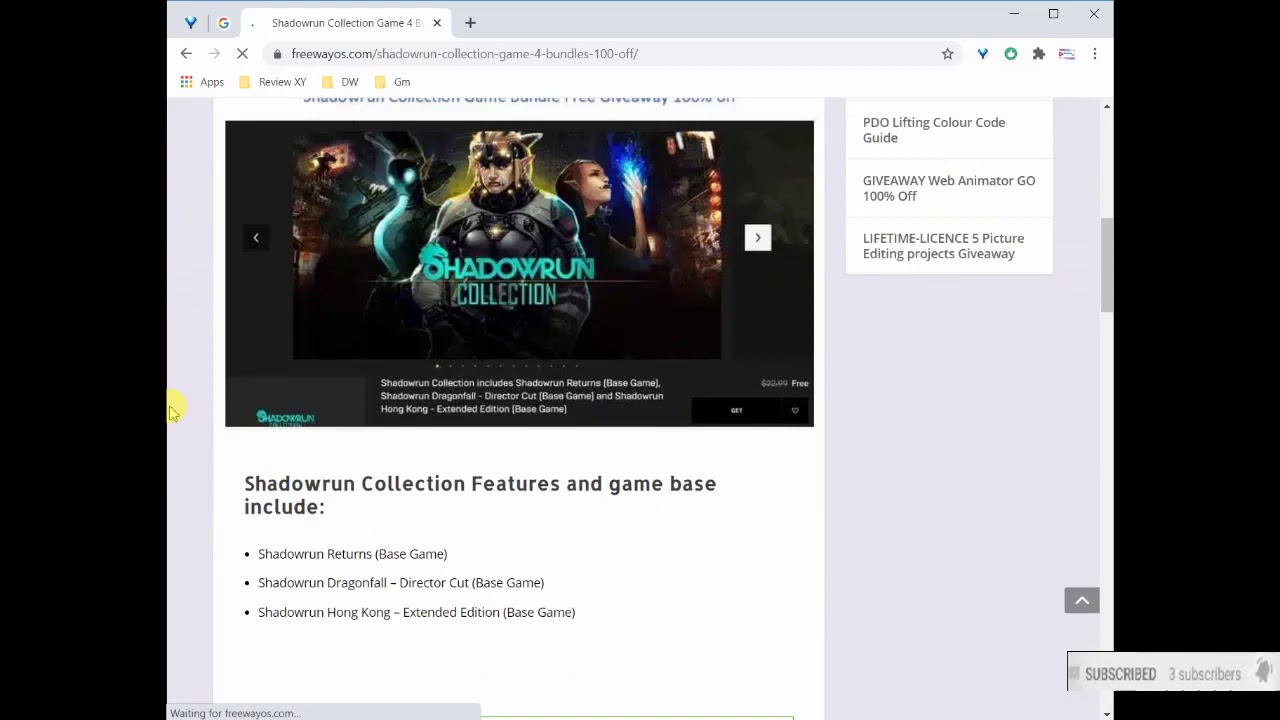
Task: Open the Chrome three-dot menu
Action: (x=1095, y=54)
